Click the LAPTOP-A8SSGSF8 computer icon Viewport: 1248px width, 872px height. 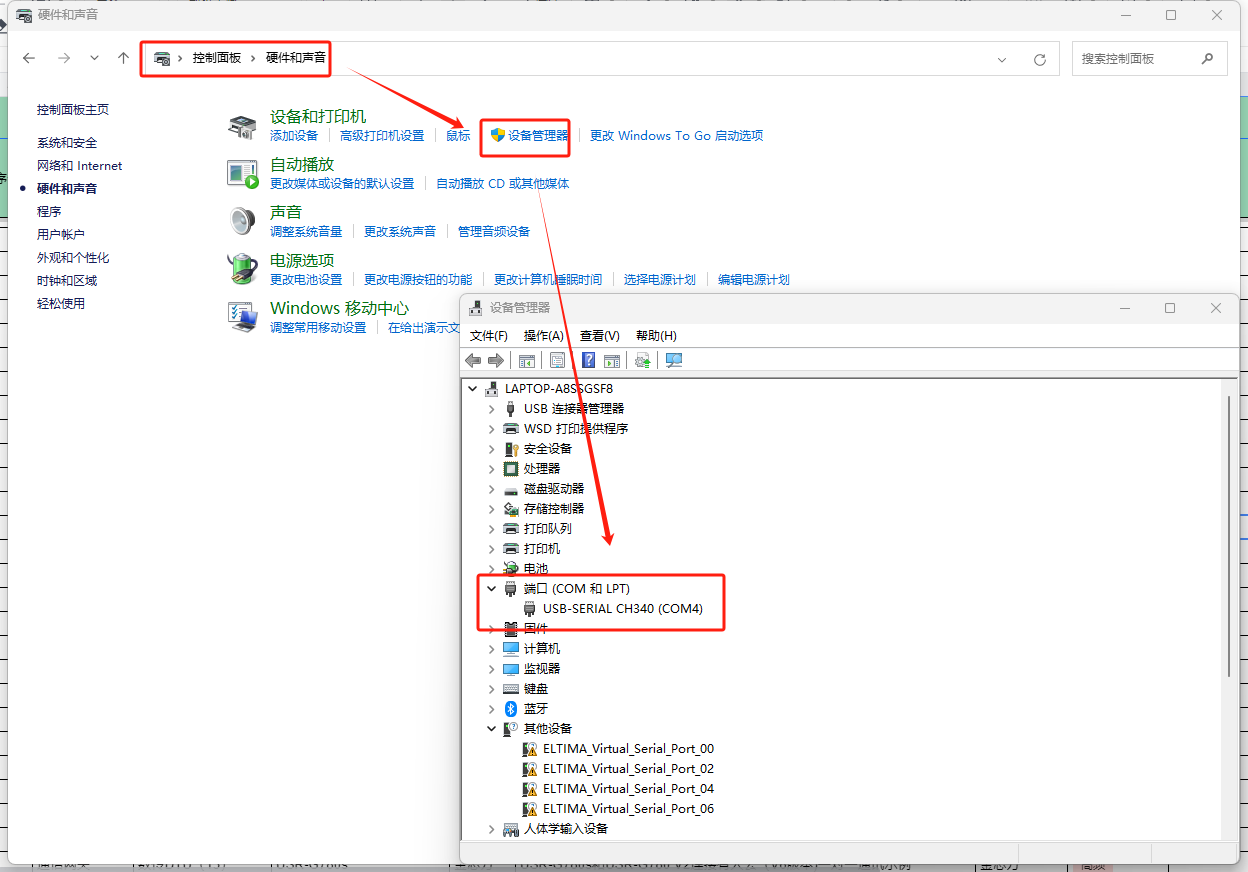coord(492,388)
